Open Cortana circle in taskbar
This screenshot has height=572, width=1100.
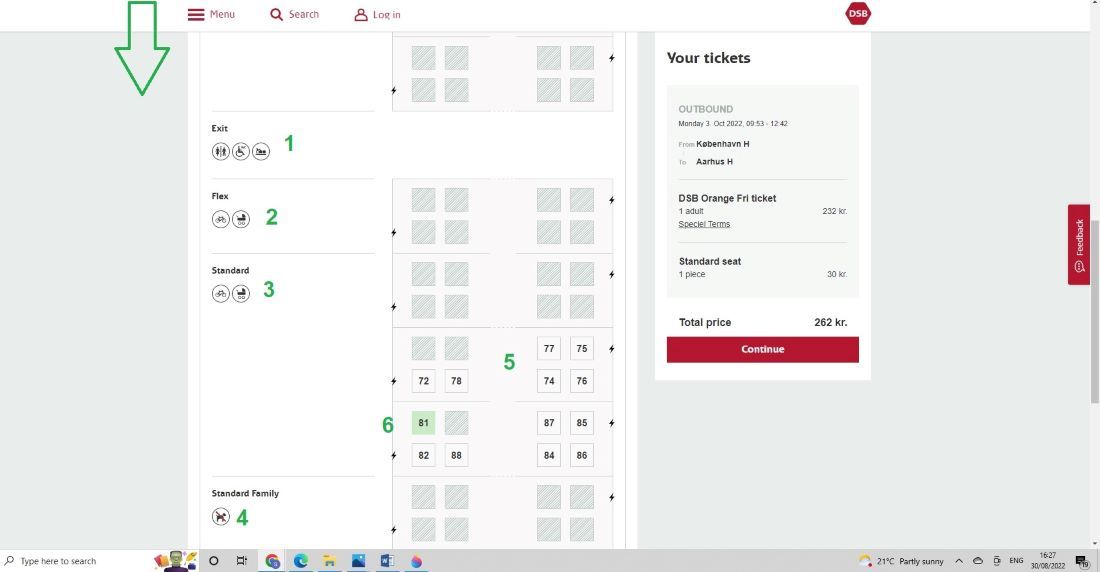[213, 561]
